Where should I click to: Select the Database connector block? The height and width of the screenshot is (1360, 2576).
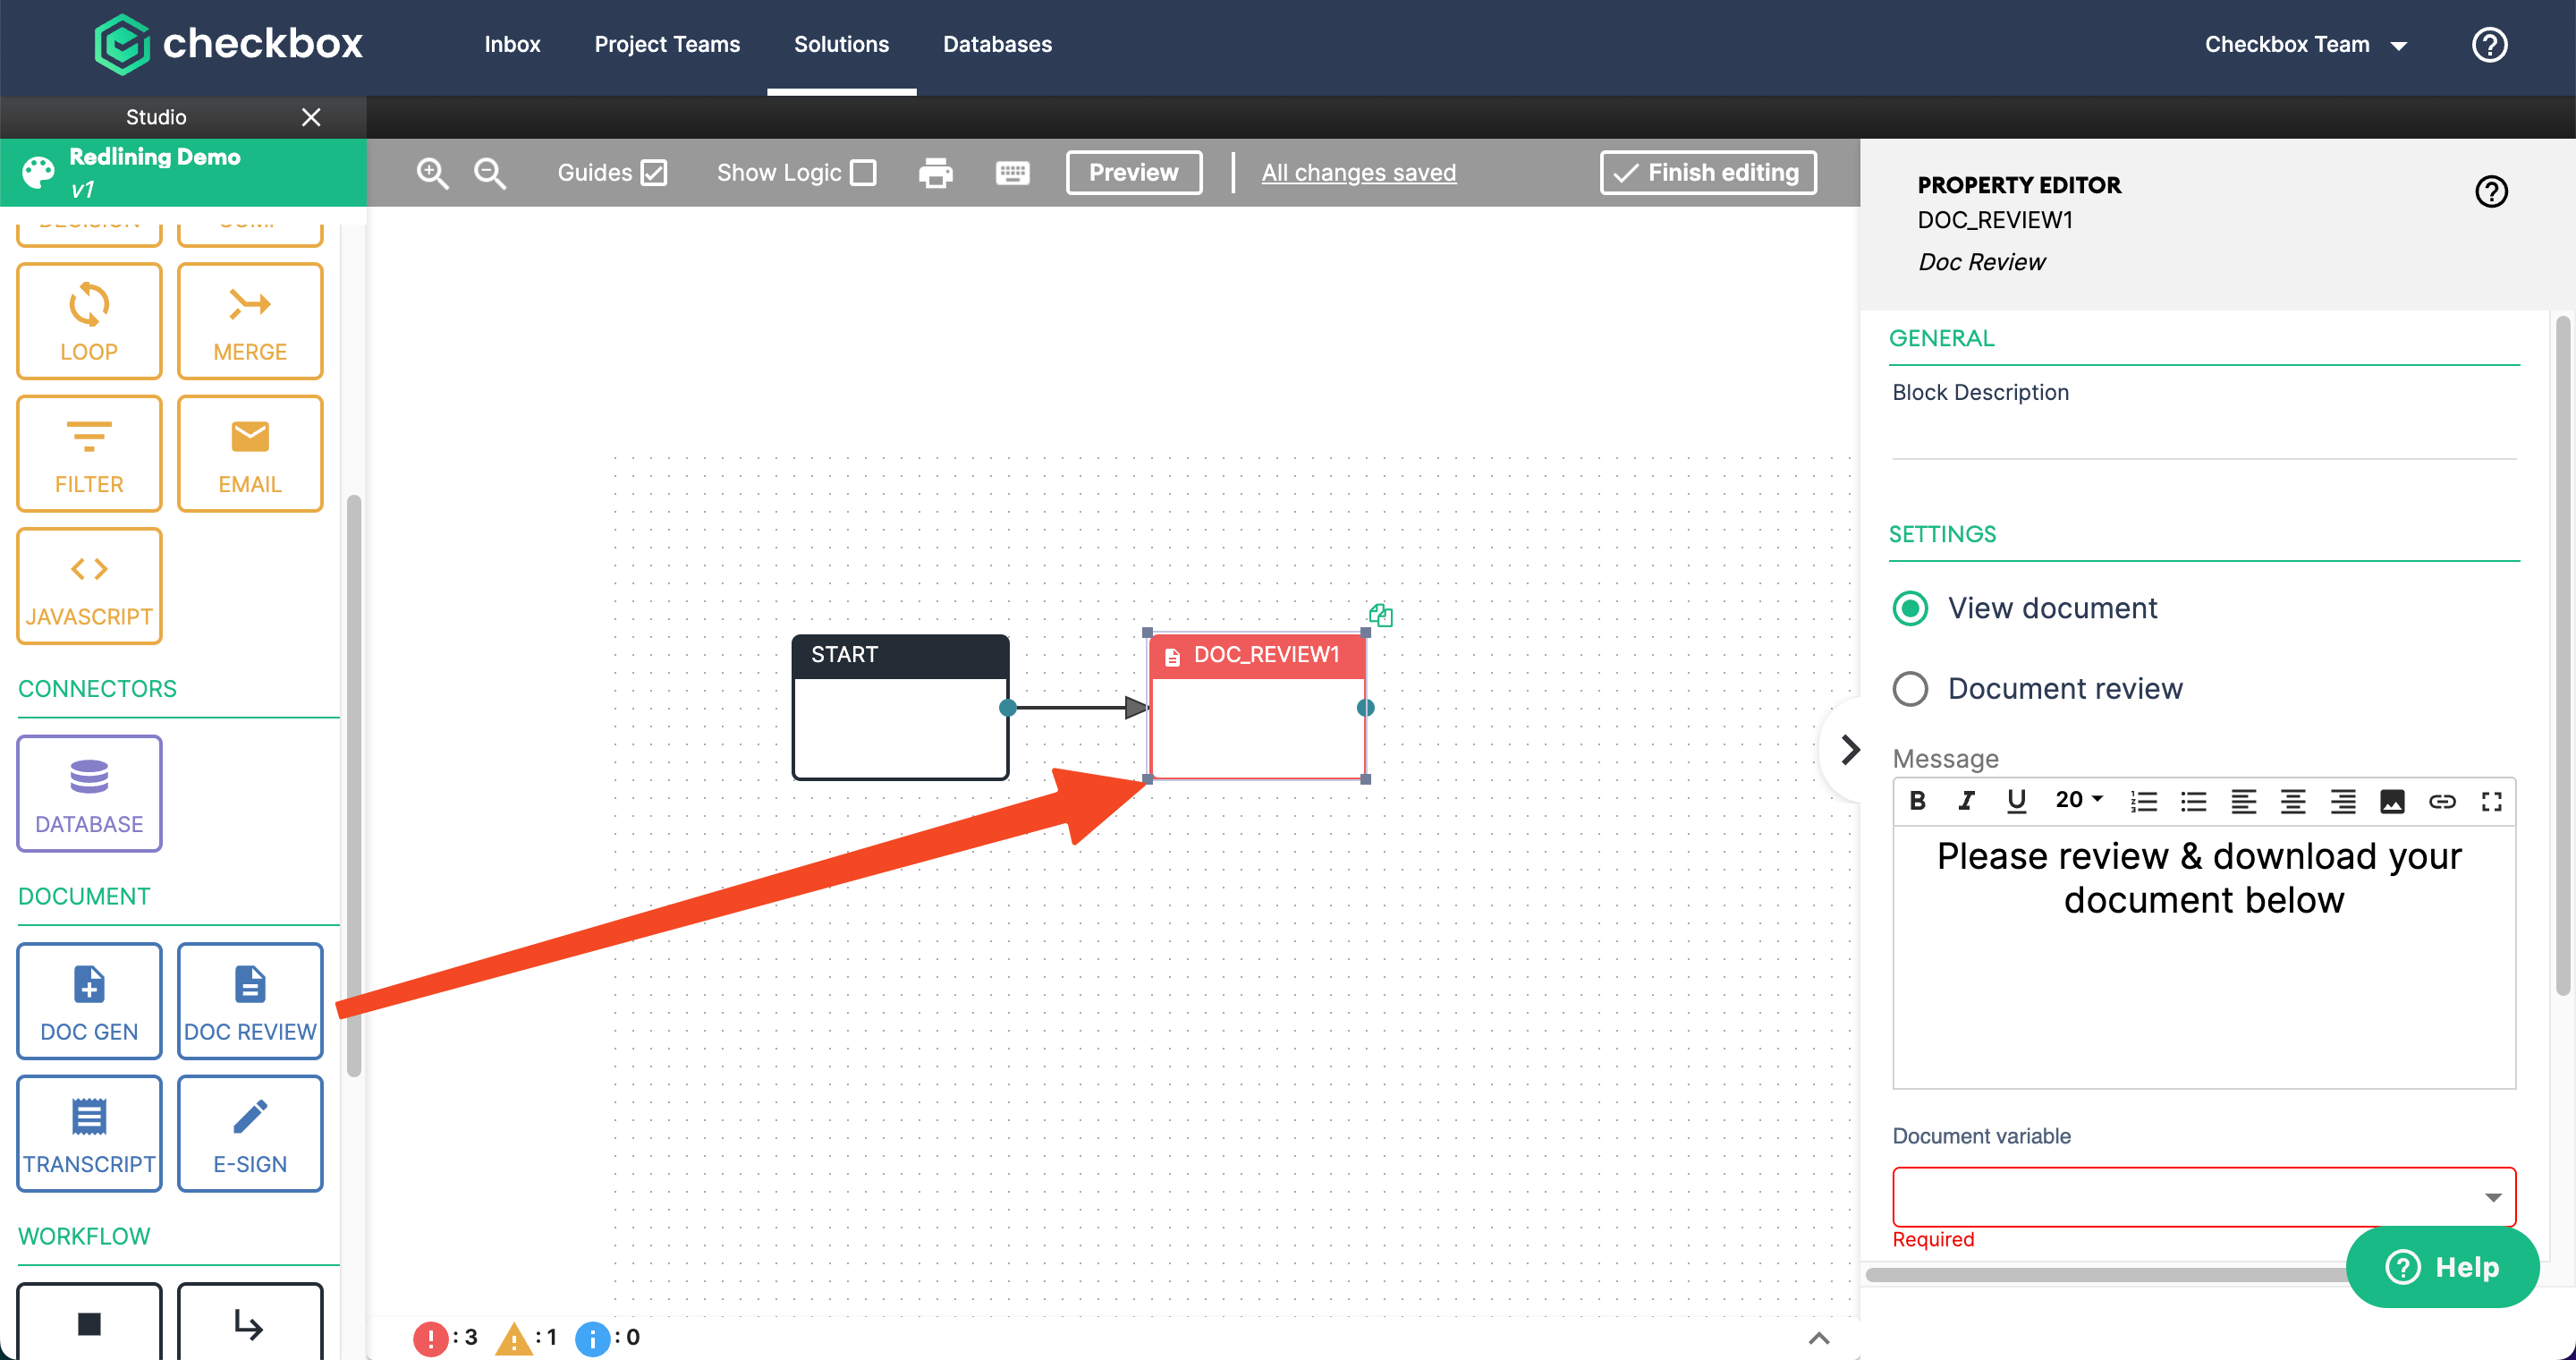89,793
